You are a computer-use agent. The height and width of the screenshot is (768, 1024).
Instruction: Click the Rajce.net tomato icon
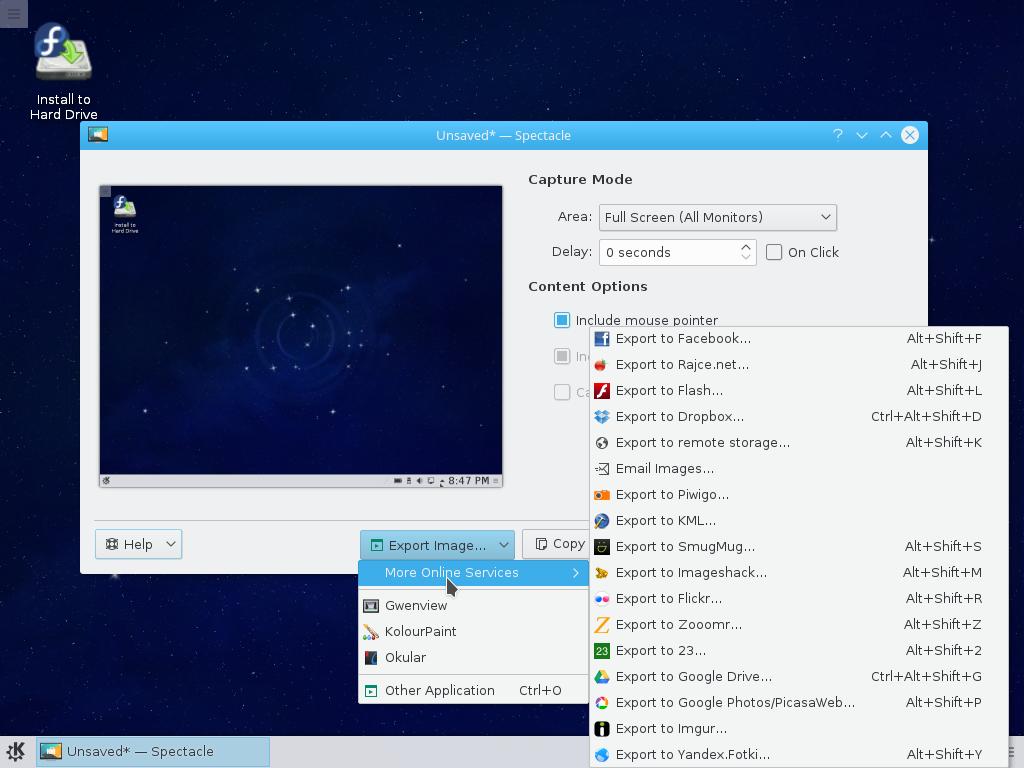(601, 364)
